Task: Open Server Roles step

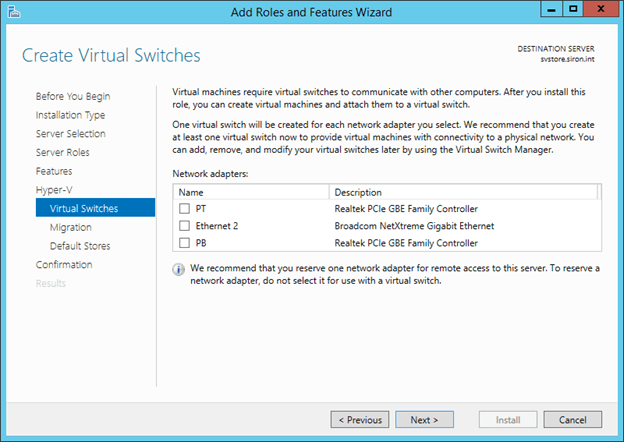Action: [62, 152]
